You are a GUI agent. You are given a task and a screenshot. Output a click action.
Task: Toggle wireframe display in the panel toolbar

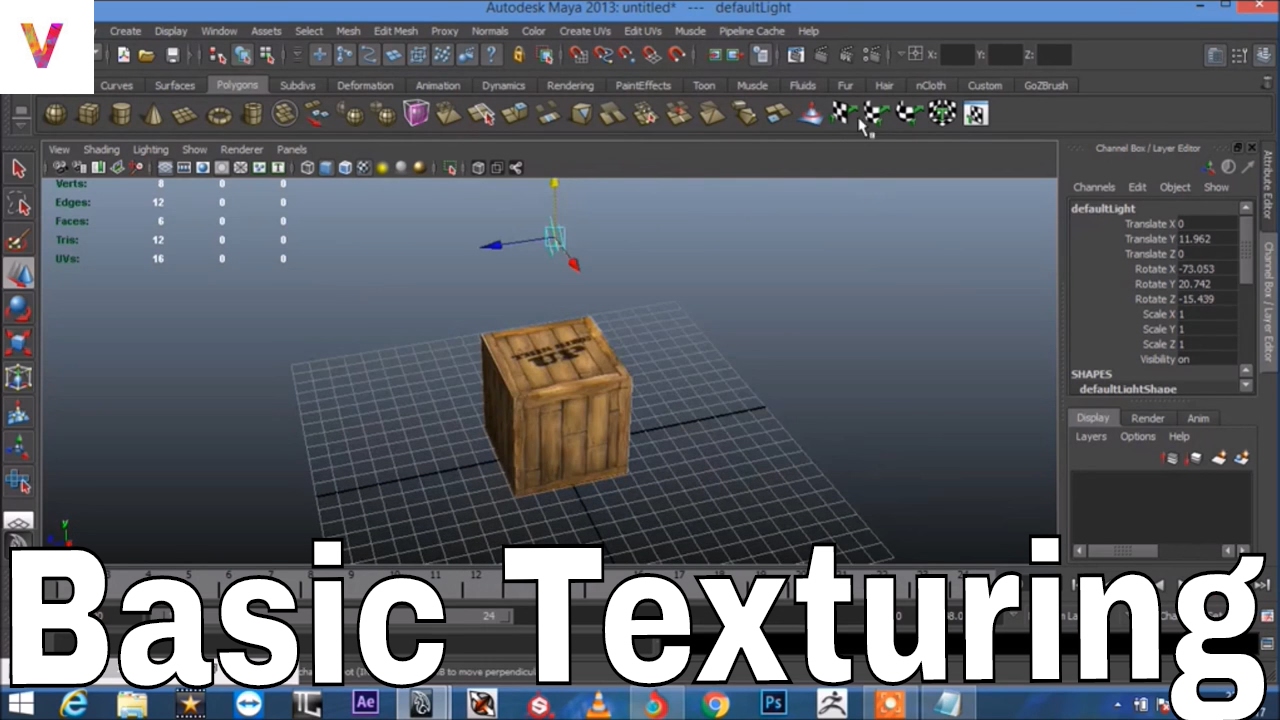pos(308,168)
